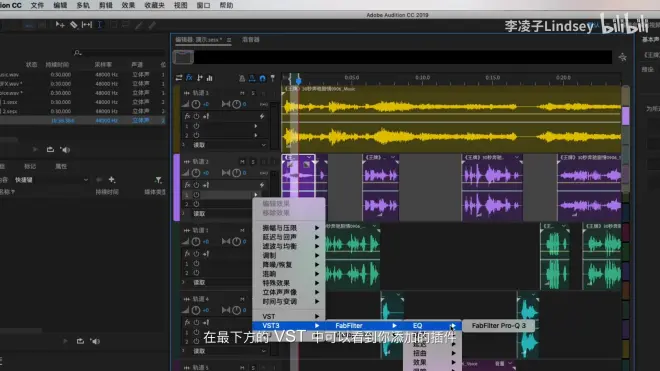Click the 帮助 menu
This screenshot has width=660, height=371.
226,5
